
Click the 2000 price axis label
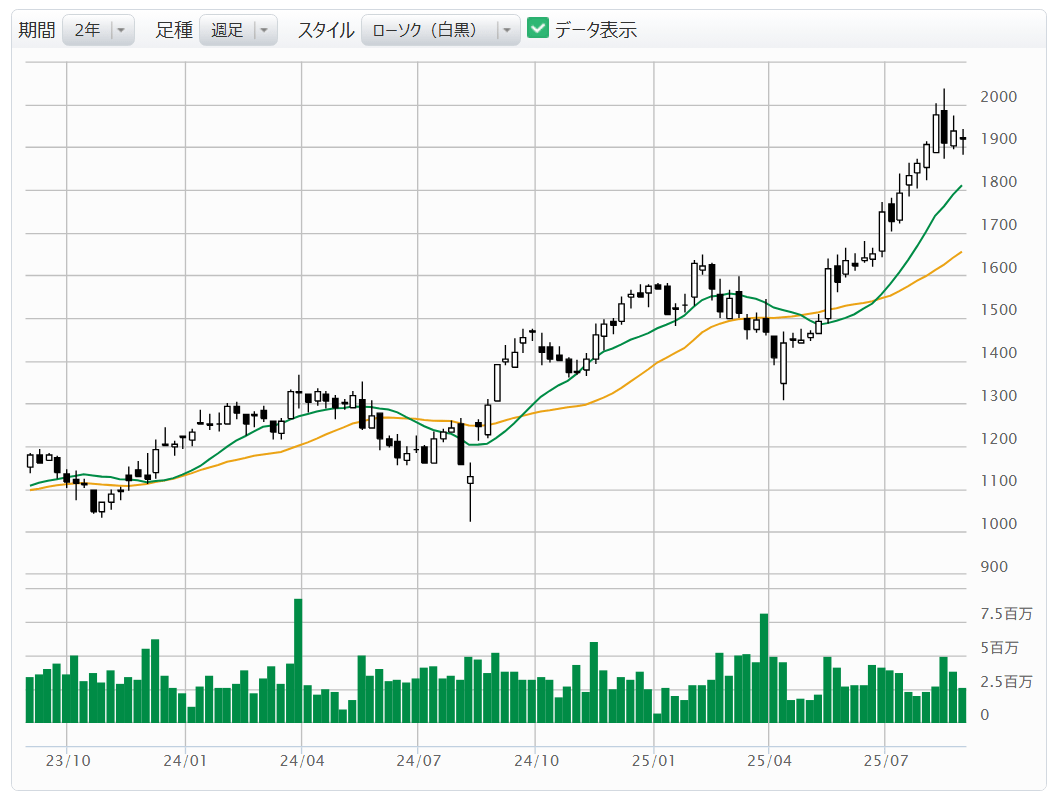point(998,97)
